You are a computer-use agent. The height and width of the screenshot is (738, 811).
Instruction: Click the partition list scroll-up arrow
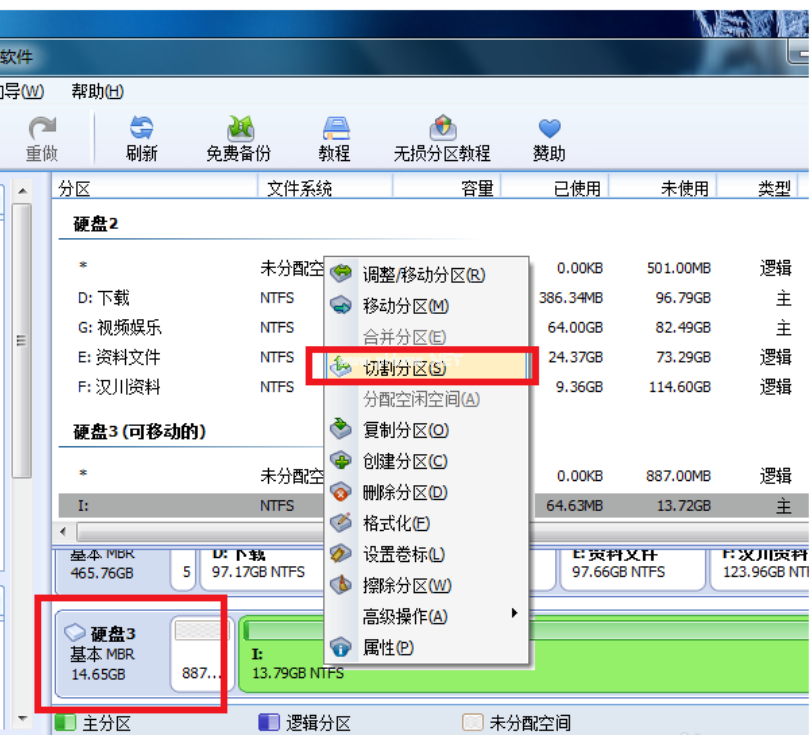(x=23, y=190)
